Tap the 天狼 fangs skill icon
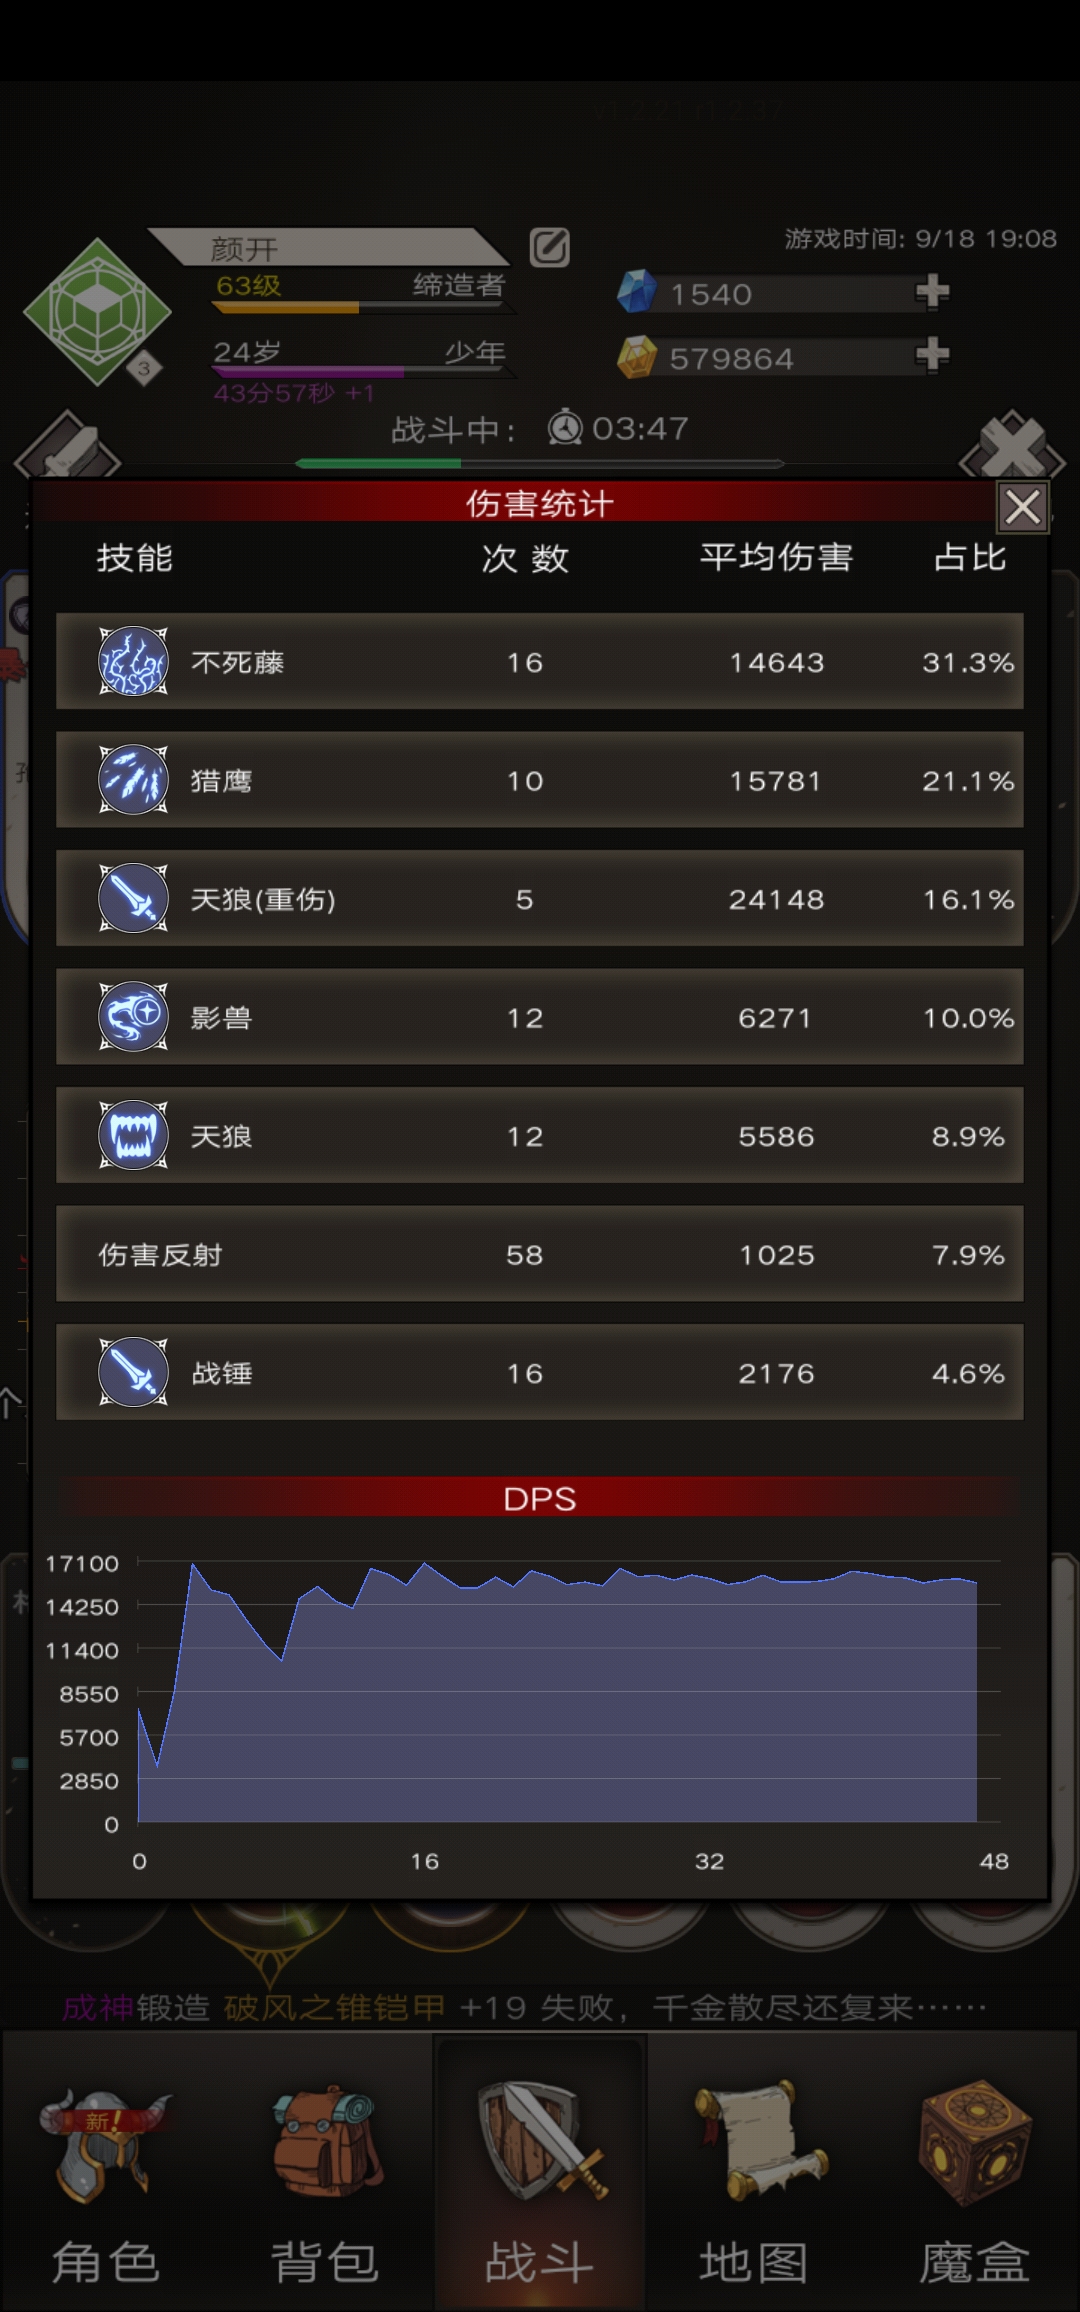 click(133, 1135)
